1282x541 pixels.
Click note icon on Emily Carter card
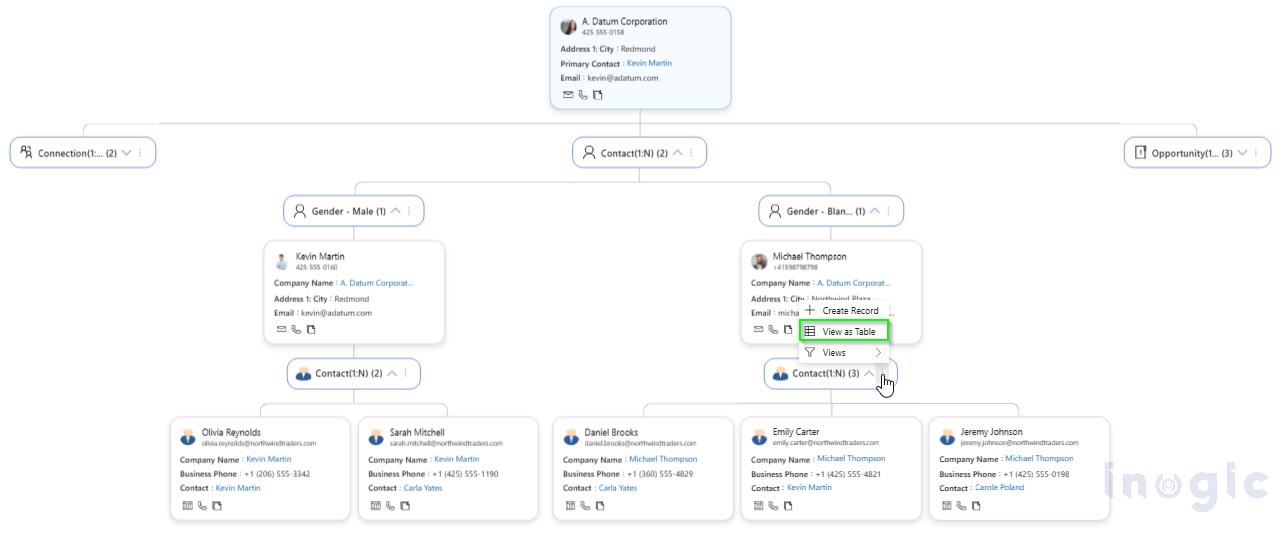click(x=788, y=505)
